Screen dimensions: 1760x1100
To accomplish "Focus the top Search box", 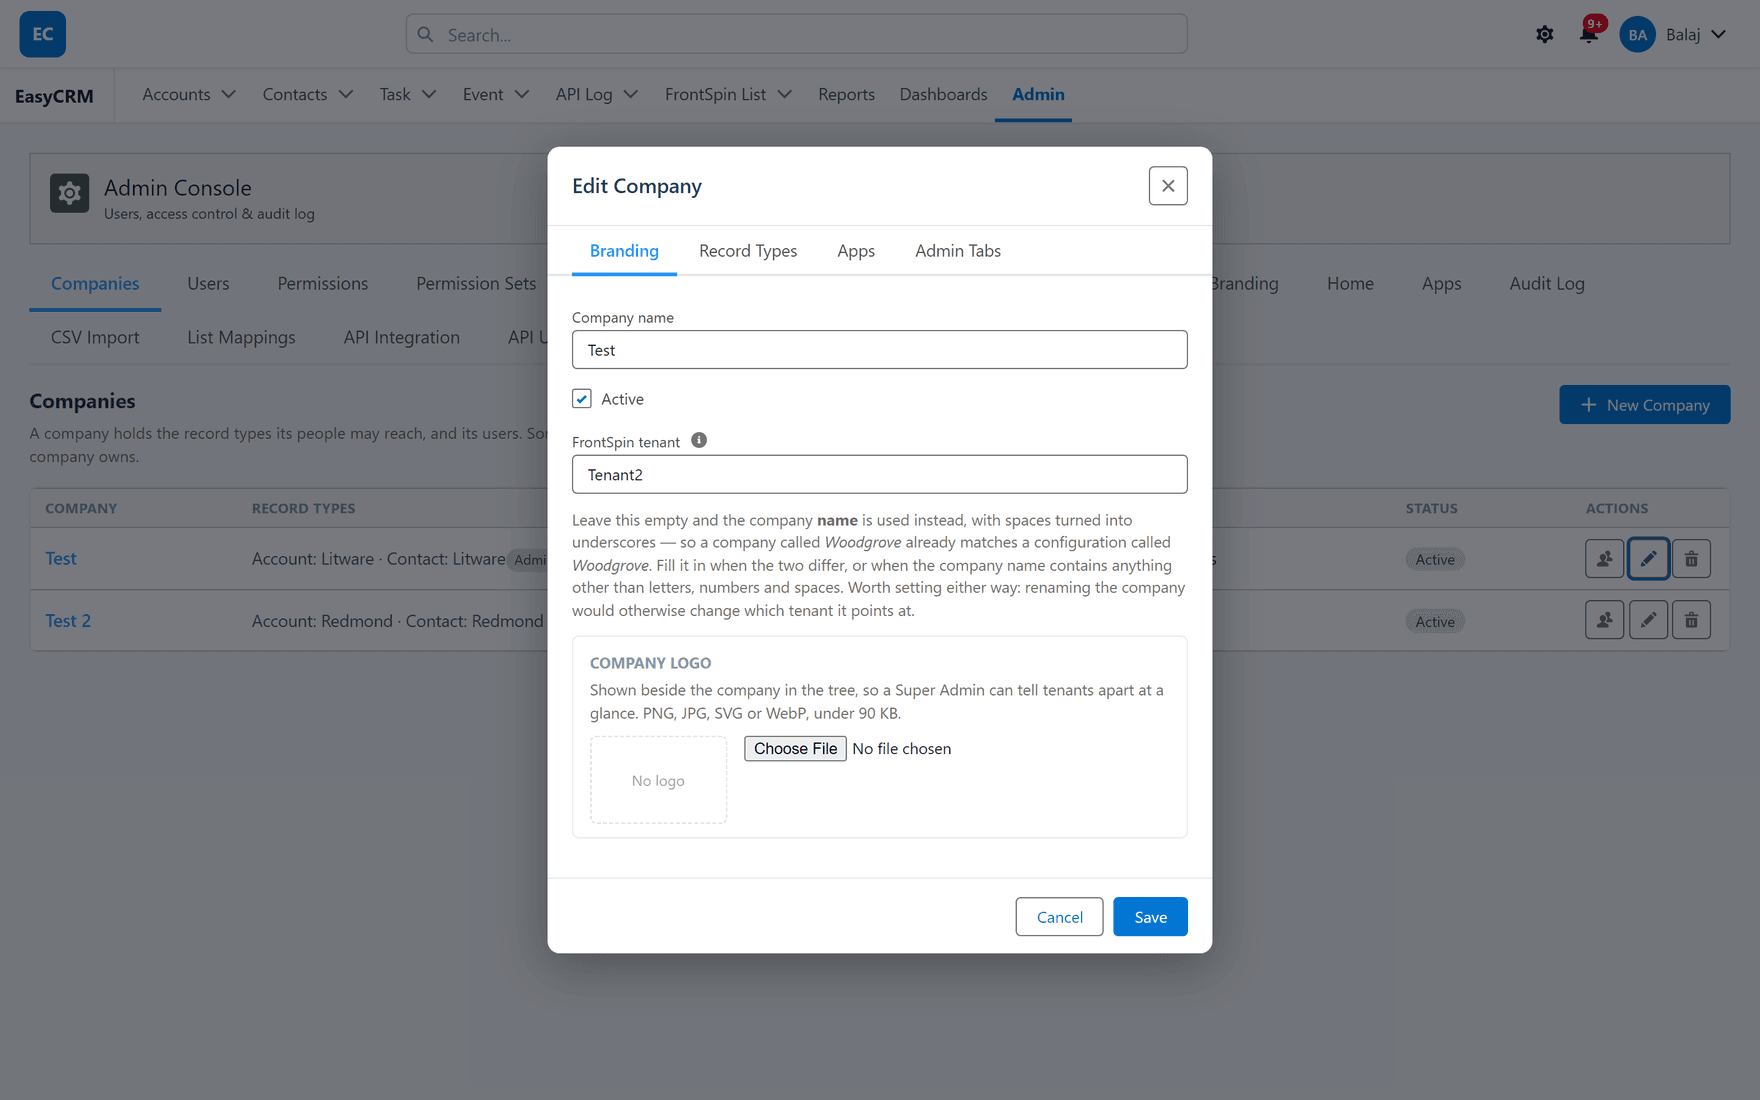I will (x=796, y=34).
